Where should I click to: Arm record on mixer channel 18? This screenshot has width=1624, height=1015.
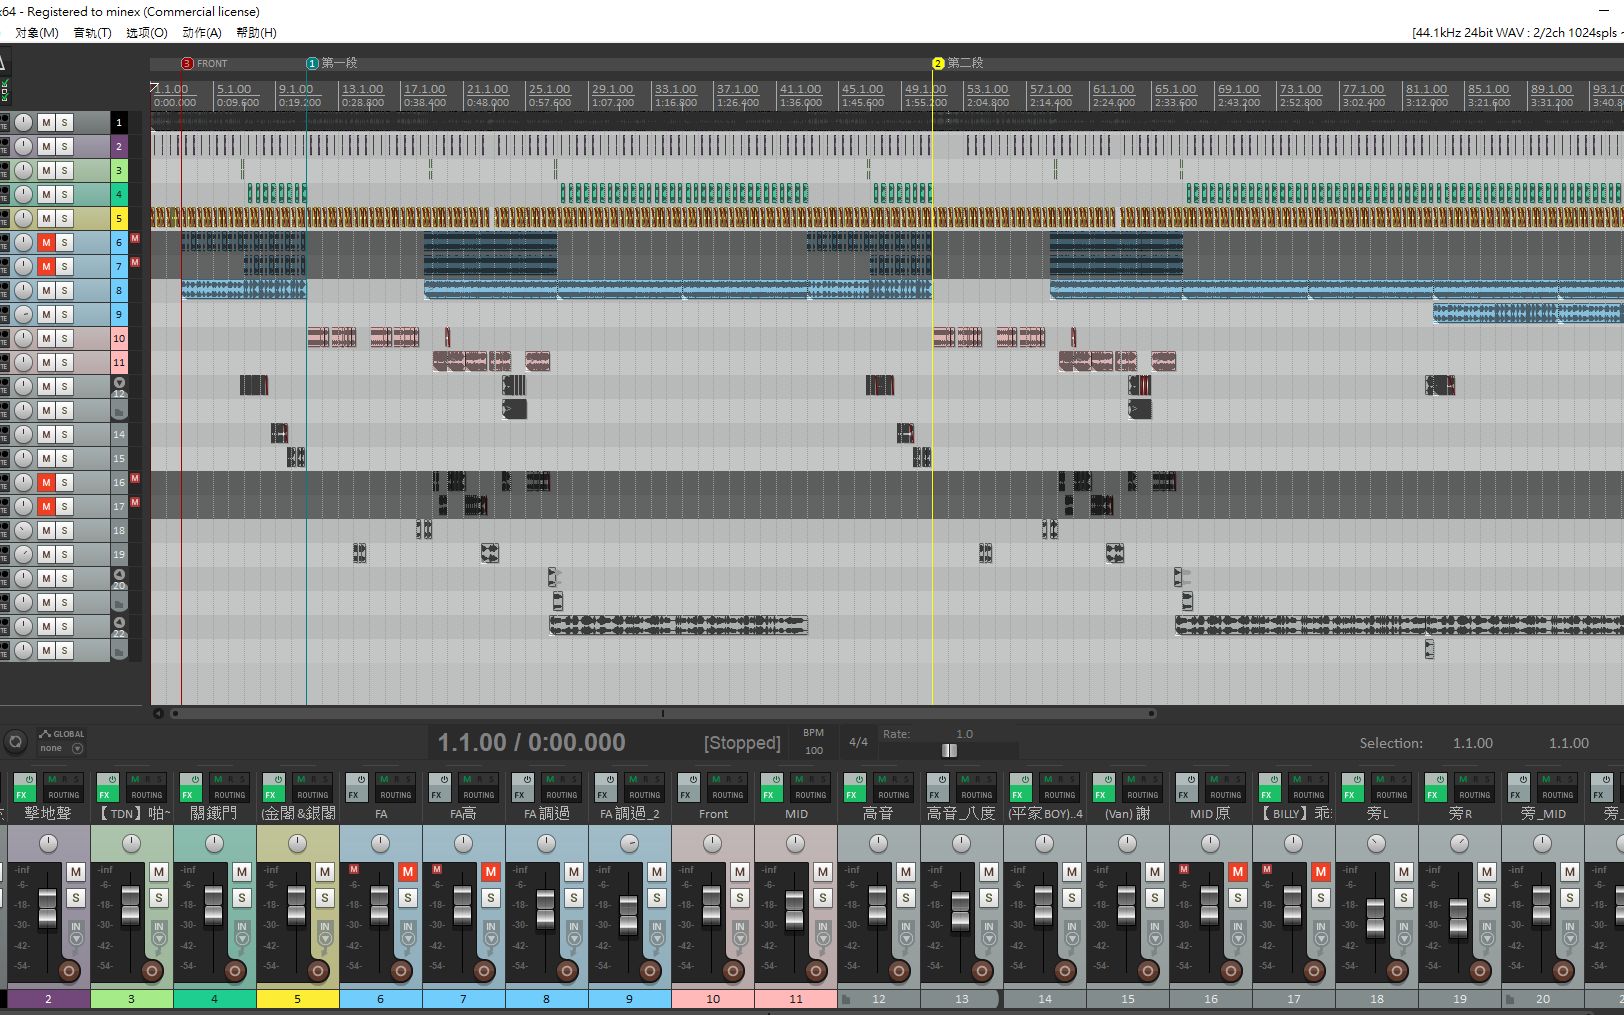(1397, 970)
